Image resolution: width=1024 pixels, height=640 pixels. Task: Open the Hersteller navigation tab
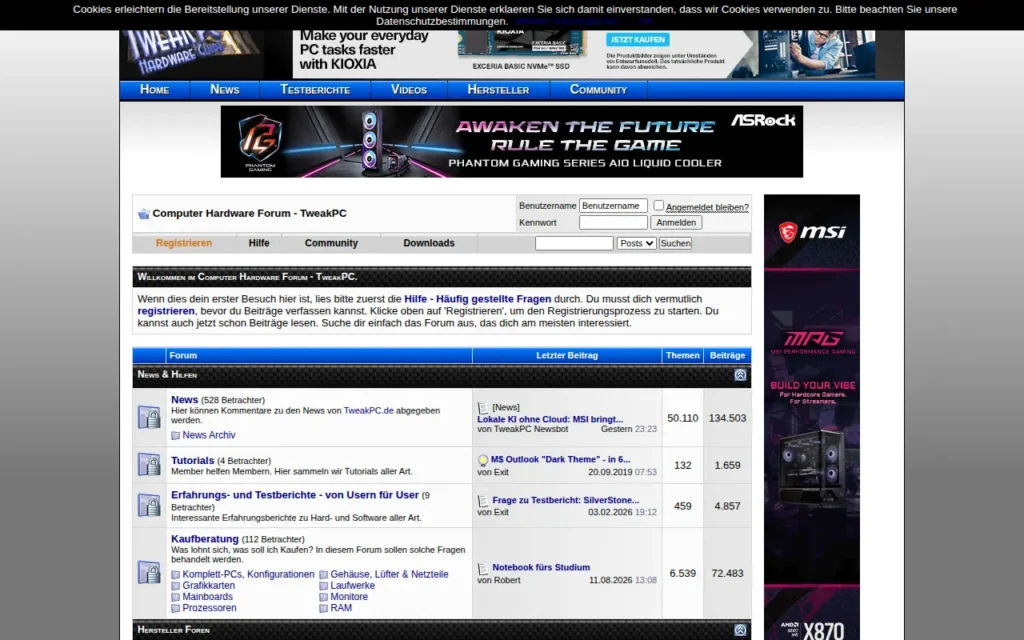click(498, 89)
